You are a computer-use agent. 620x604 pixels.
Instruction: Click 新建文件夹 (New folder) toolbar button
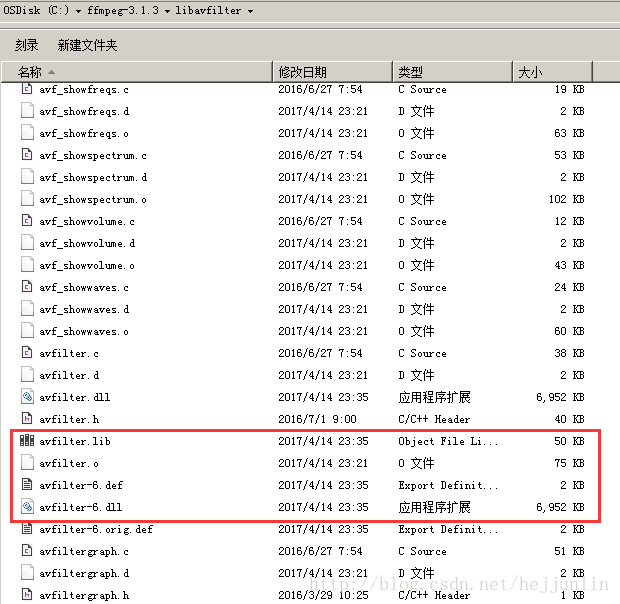pyautogui.click(x=87, y=45)
